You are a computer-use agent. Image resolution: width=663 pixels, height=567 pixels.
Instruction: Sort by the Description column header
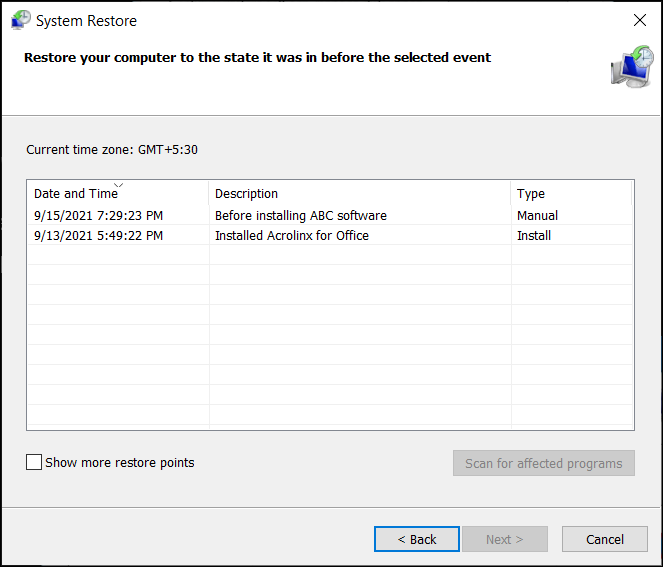click(x=247, y=194)
